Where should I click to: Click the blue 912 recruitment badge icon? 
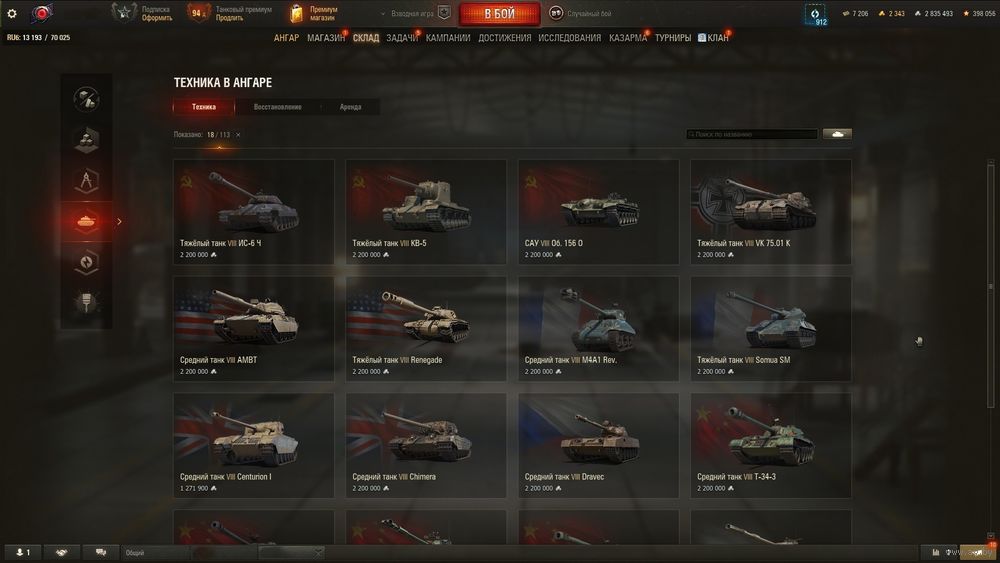pyautogui.click(x=815, y=15)
